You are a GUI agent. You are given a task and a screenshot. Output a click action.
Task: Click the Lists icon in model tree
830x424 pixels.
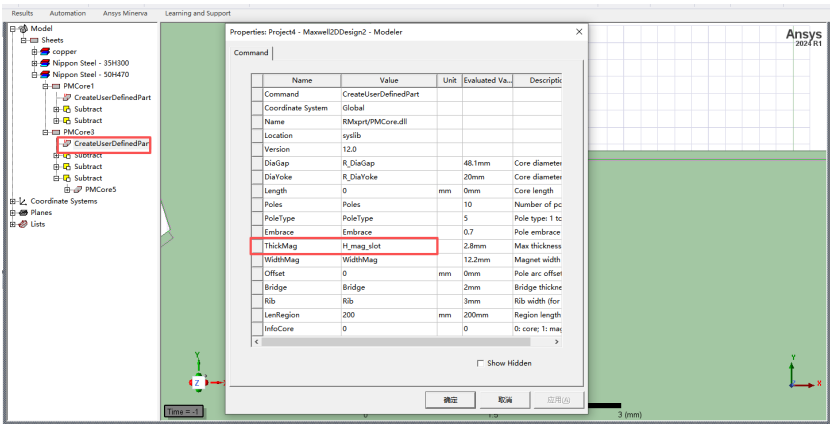pos(23,224)
